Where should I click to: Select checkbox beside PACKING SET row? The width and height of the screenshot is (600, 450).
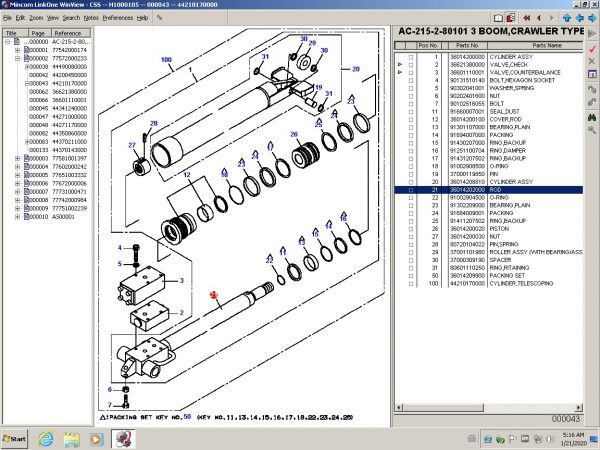(x=411, y=276)
